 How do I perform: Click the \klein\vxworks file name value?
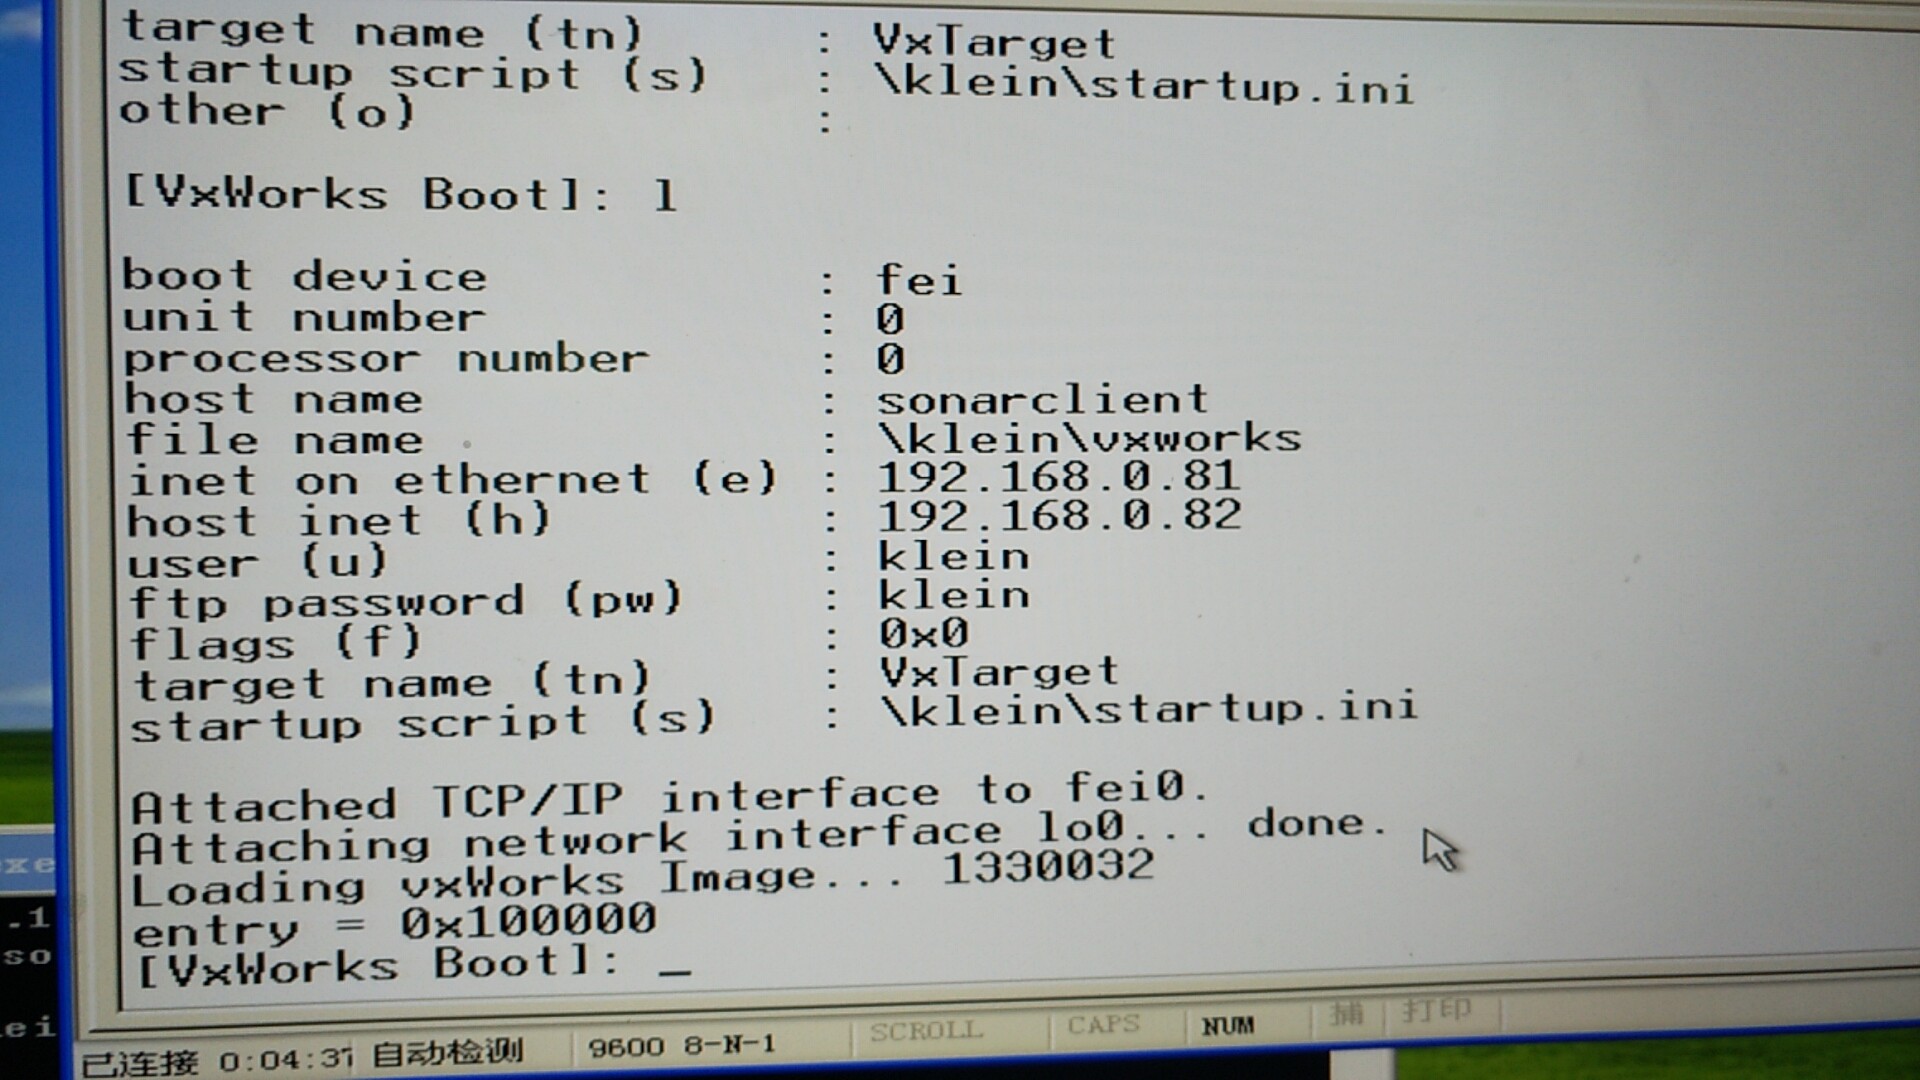(x=1090, y=438)
